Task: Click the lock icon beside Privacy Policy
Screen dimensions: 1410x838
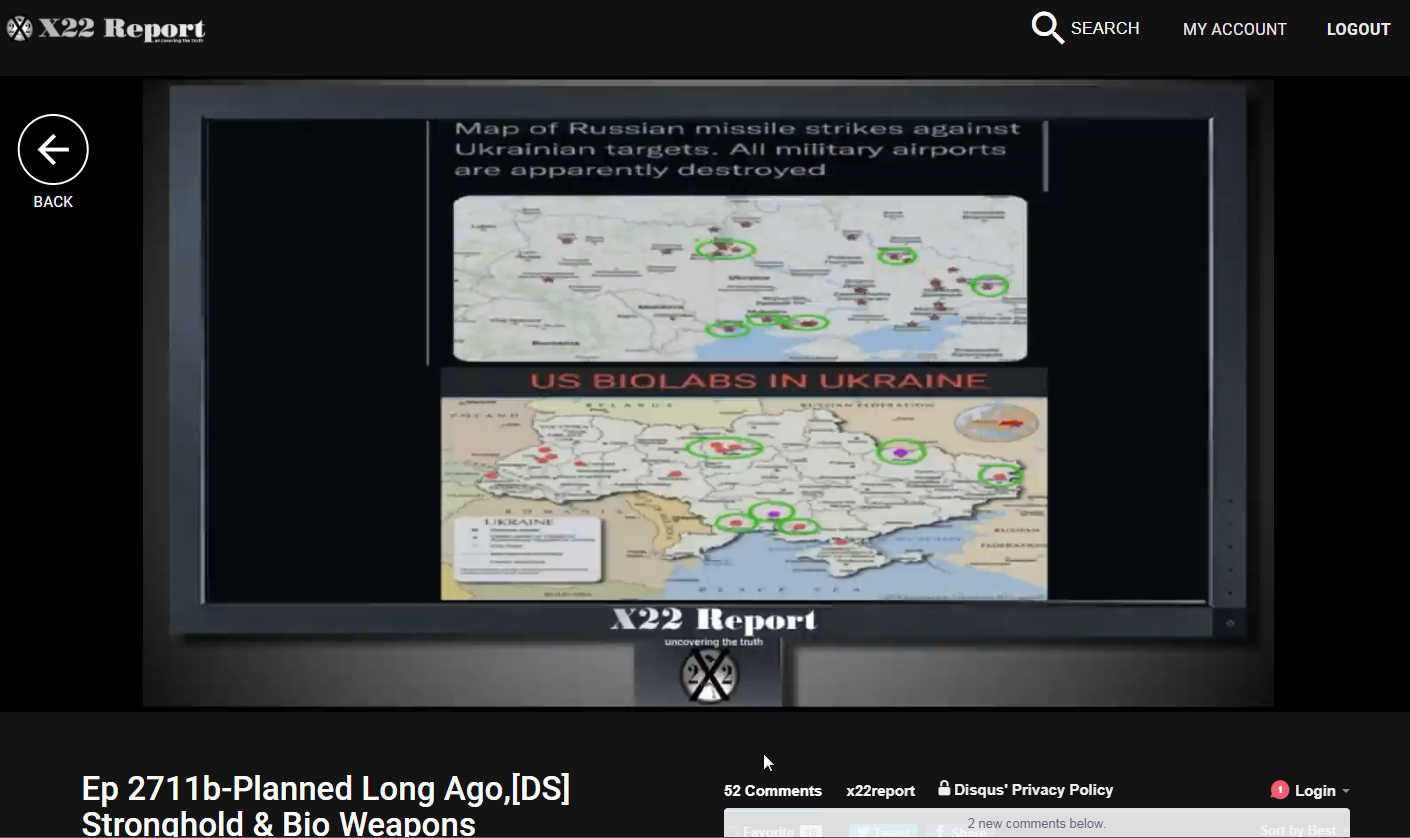Action: coord(943,788)
